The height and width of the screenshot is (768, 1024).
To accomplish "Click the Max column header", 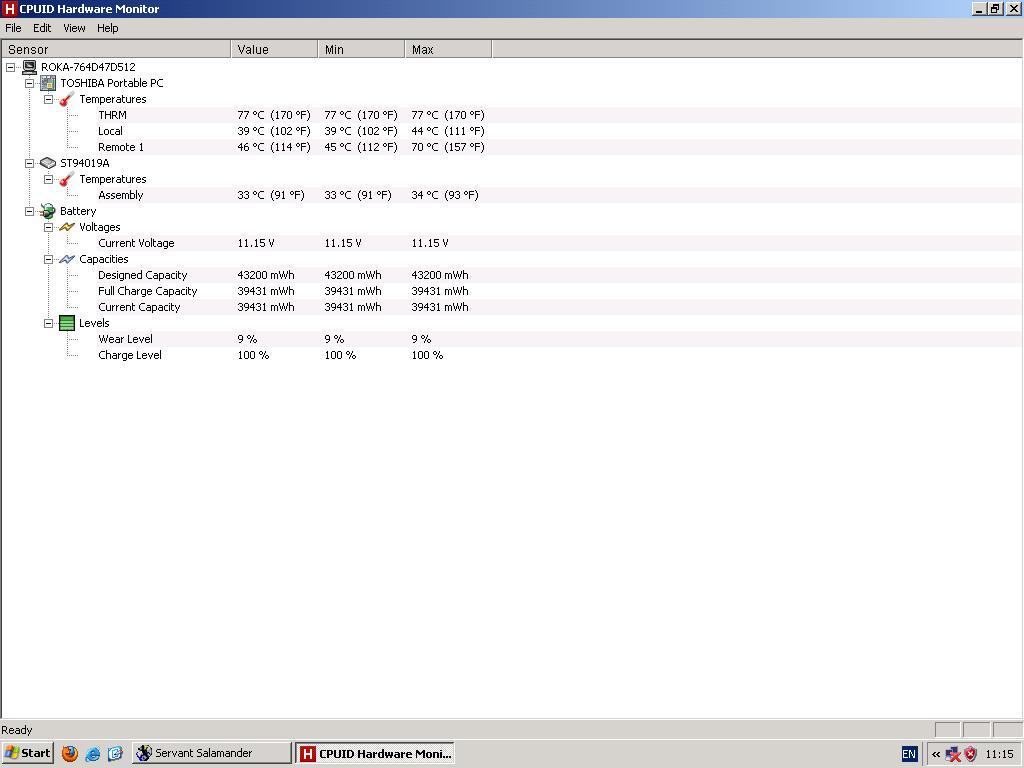I will (x=448, y=50).
